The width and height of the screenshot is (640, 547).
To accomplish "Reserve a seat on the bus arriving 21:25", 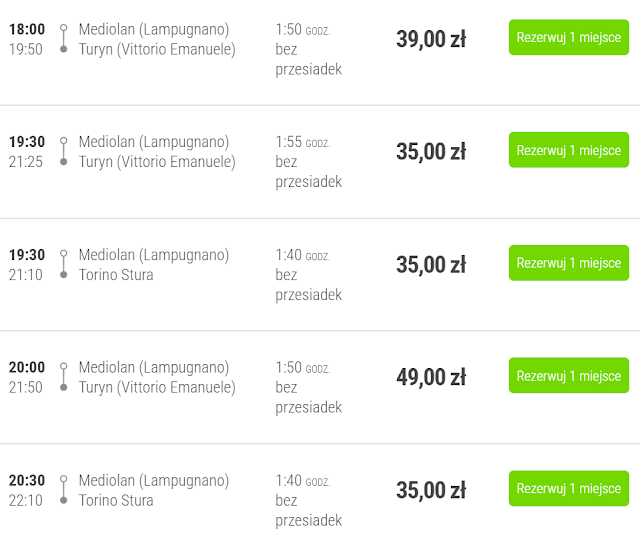I will coord(568,151).
